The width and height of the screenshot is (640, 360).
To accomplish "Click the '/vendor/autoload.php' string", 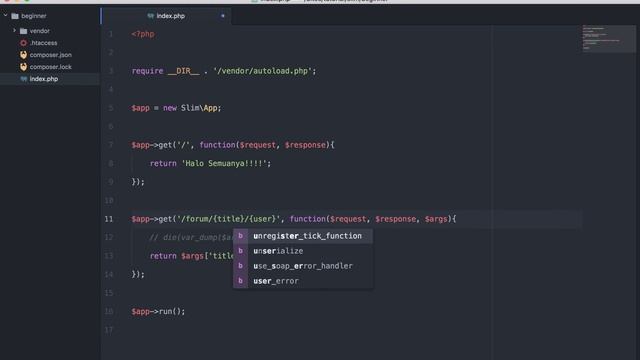I will pyautogui.click(x=262, y=71).
